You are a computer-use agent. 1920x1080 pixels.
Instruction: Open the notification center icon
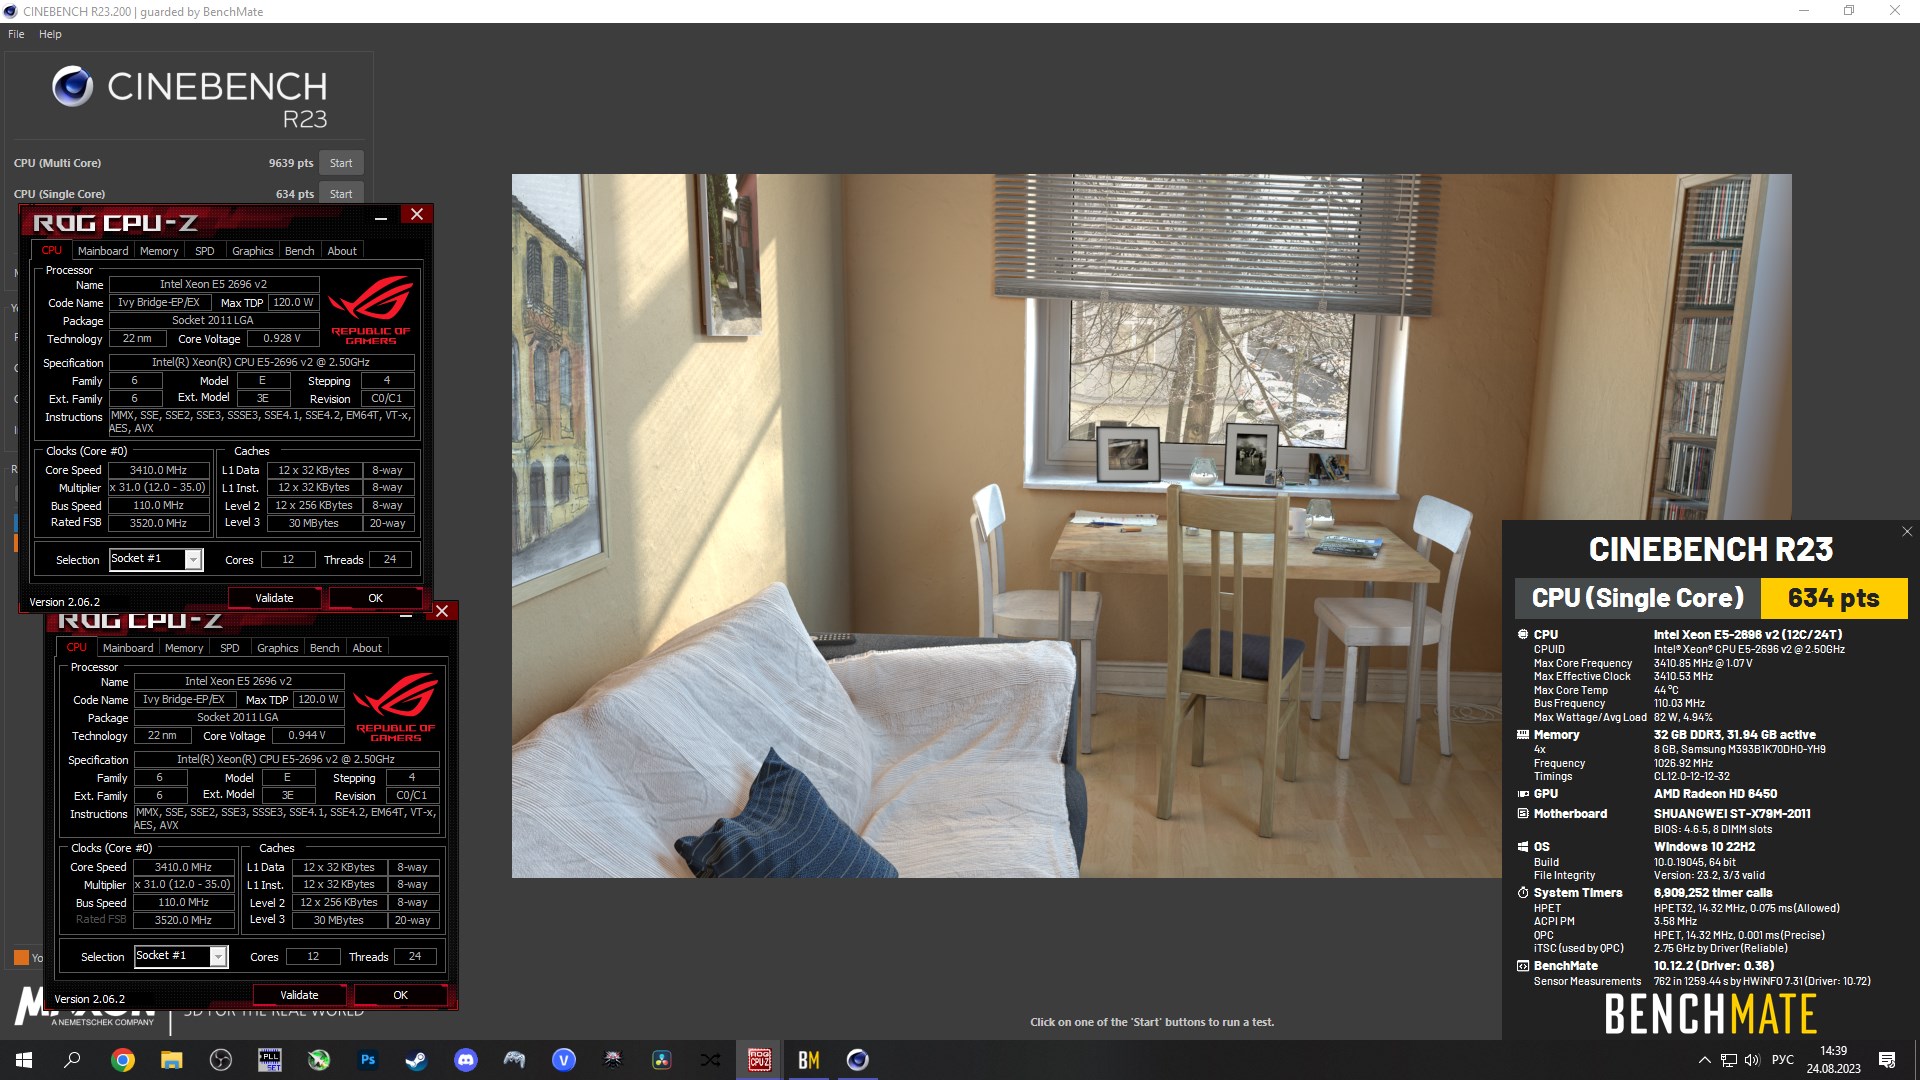(1887, 1060)
